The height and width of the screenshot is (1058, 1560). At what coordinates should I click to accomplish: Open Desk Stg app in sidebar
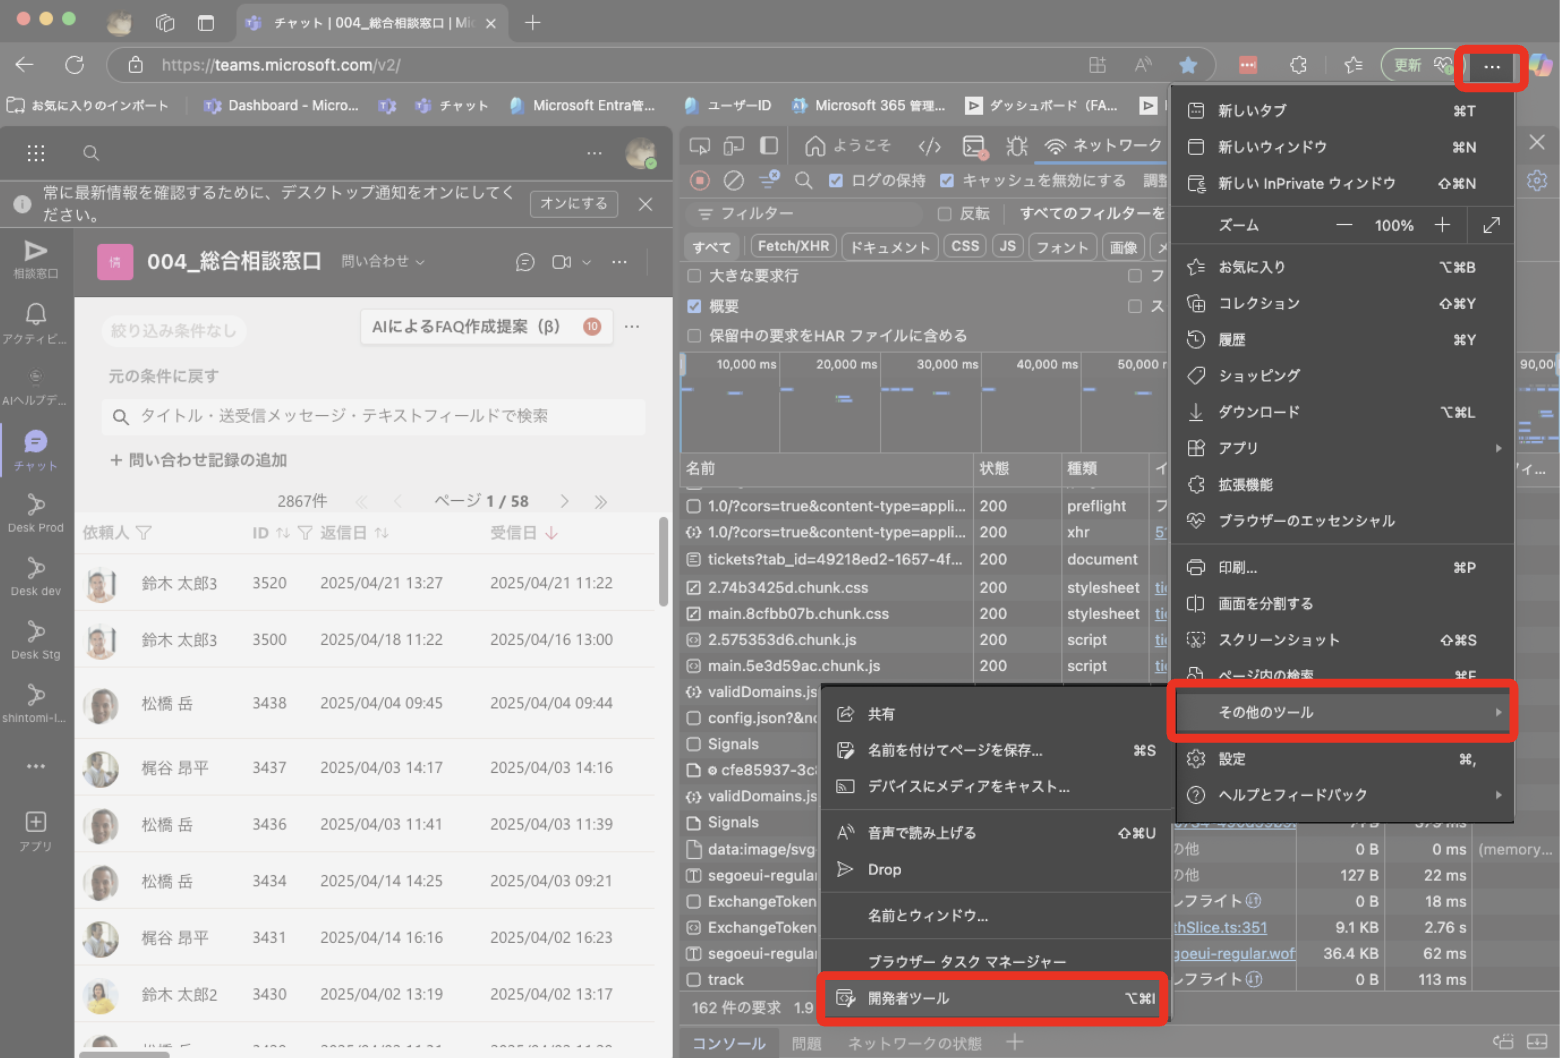tap(35, 640)
